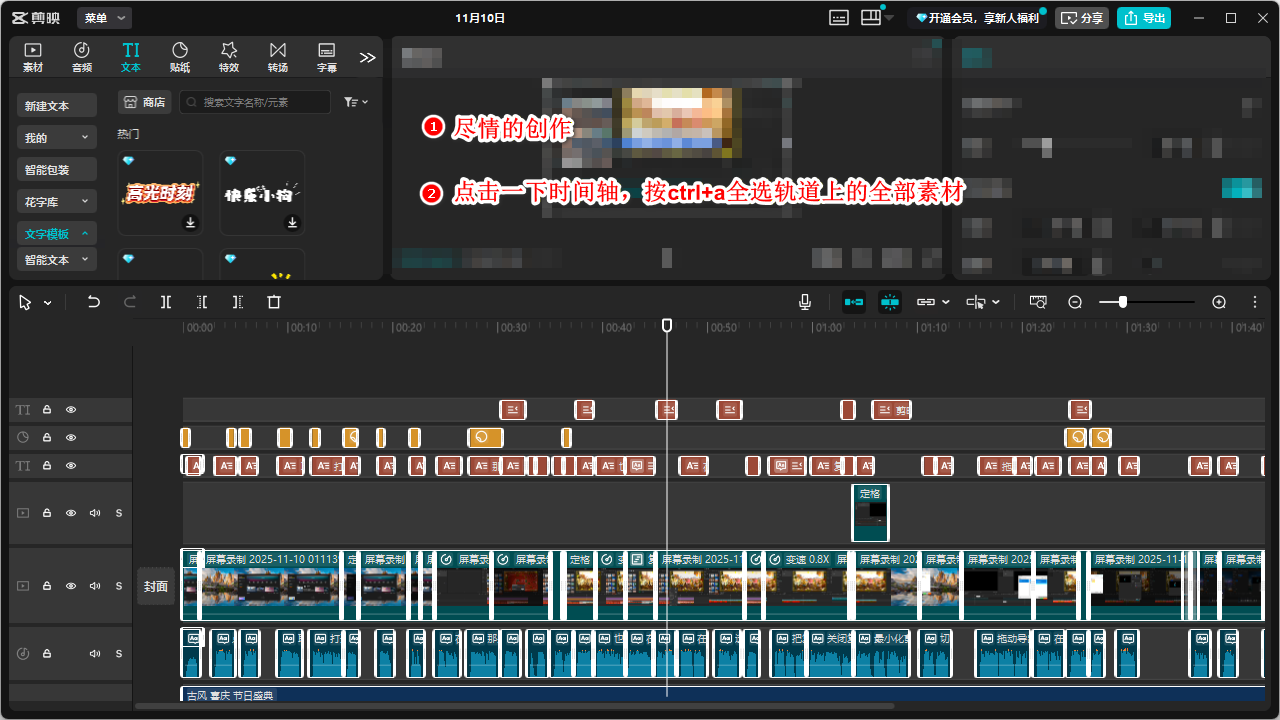
Task: Expand the 菜单 dropdown menu
Action: tap(104, 18)
